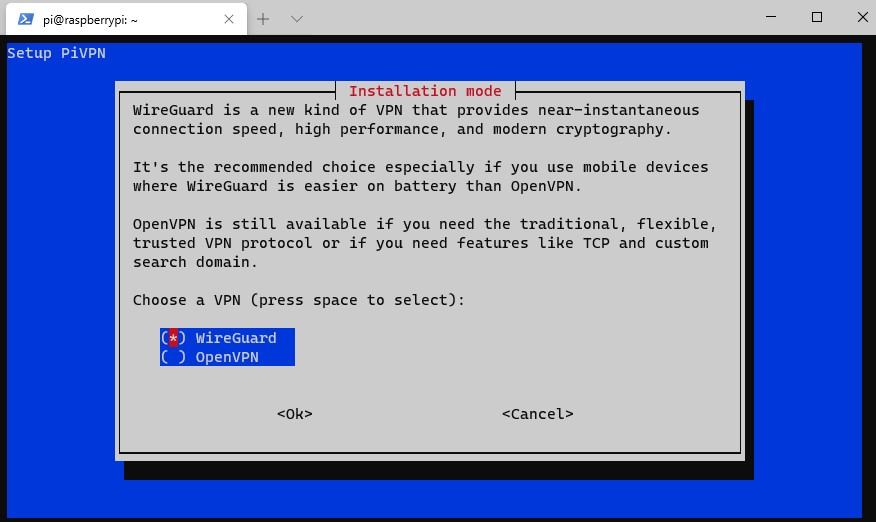
Task: Switch to the pi@raspberrypi: ~ tab
Action: point(126,19)
